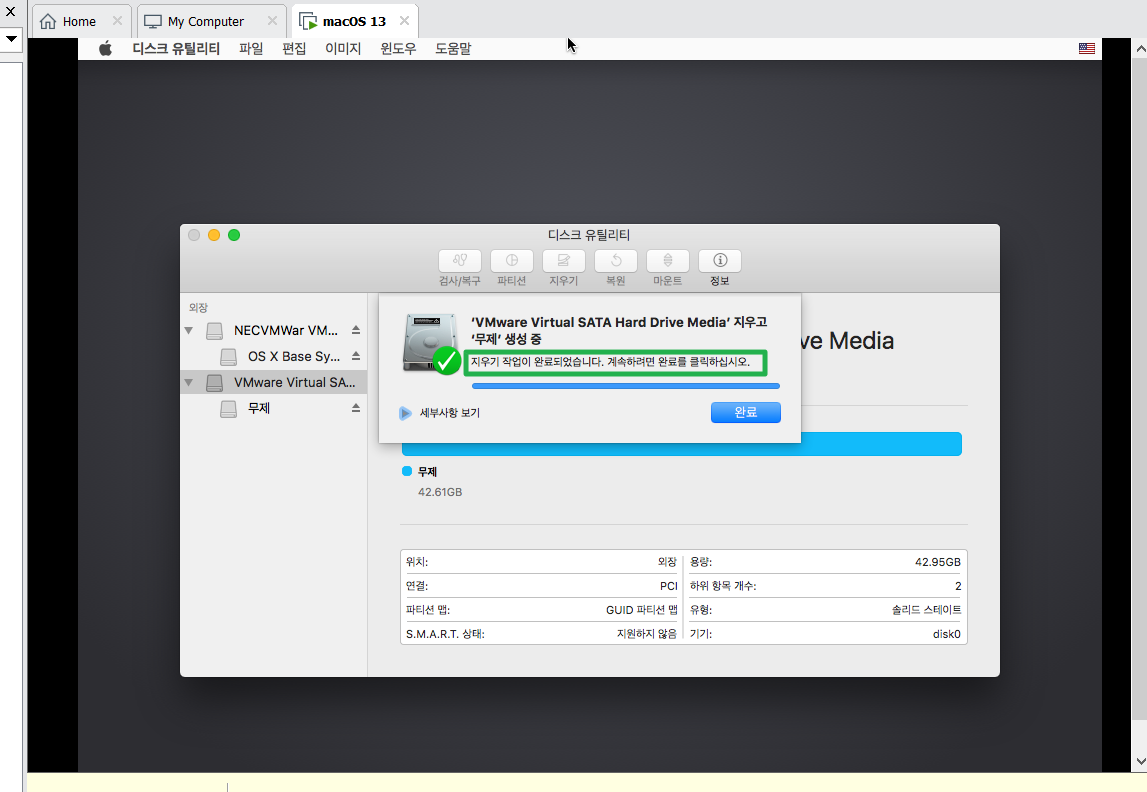Image resolution: width=1147 pixels, height=792 pixels.
Task: Click the 지원하지 않음 S.M.A.R.T. value
Action: 647,634
